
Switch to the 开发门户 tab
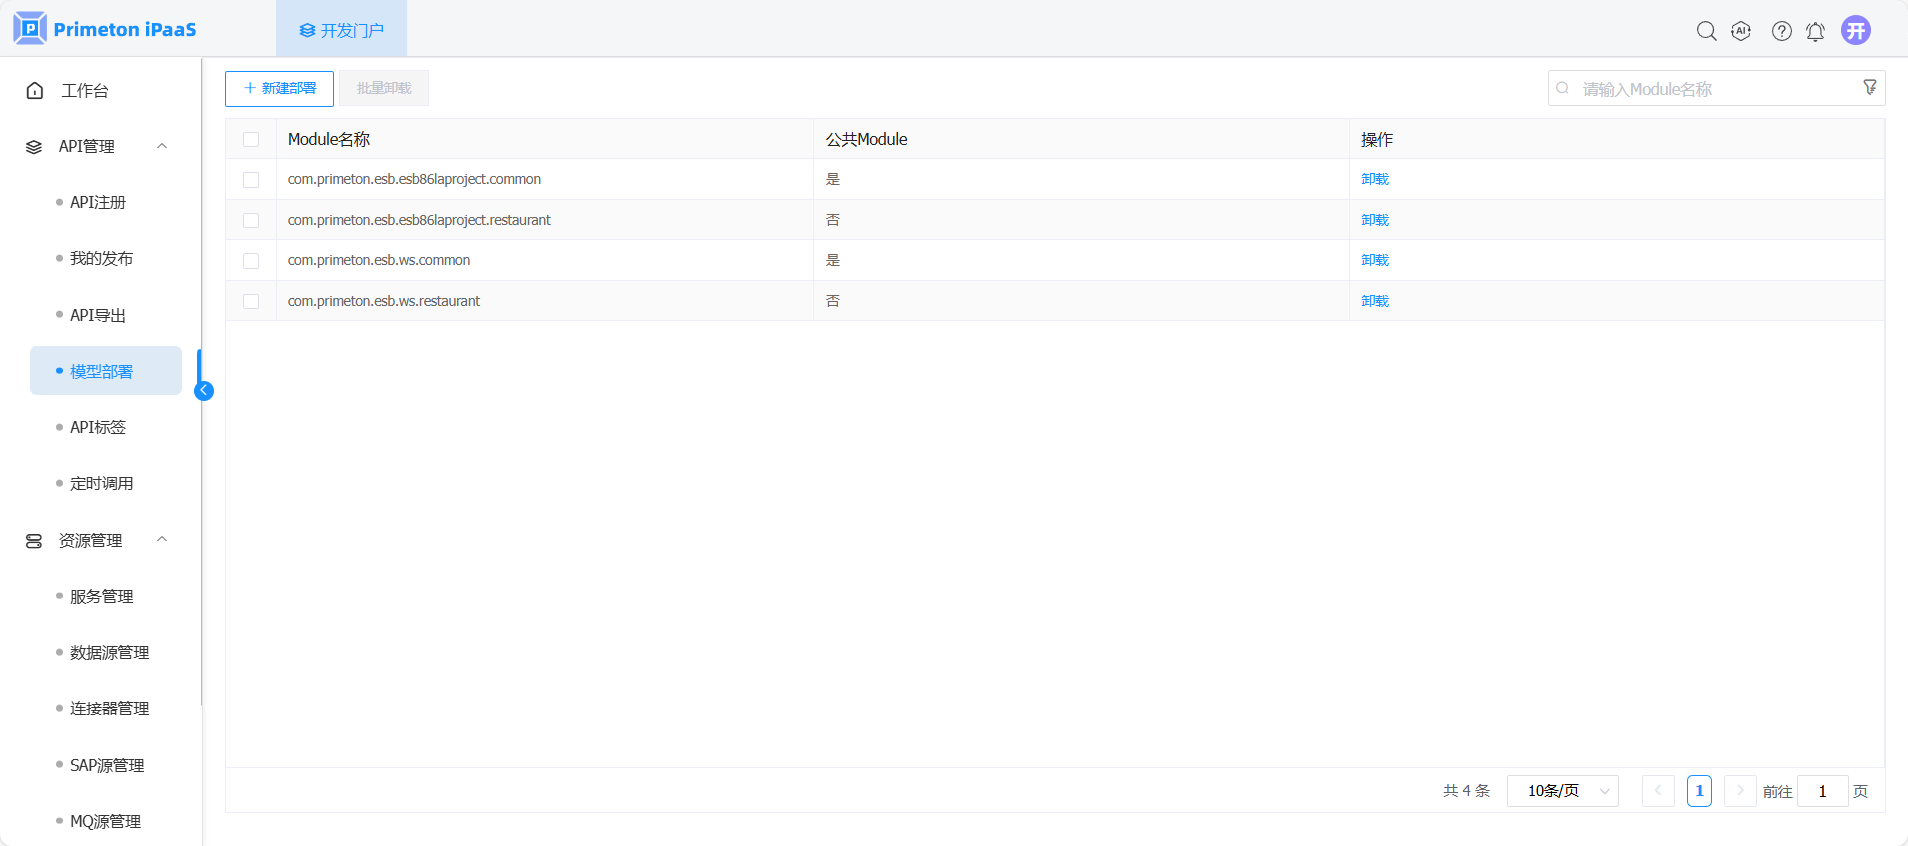[x=341, y=30]
